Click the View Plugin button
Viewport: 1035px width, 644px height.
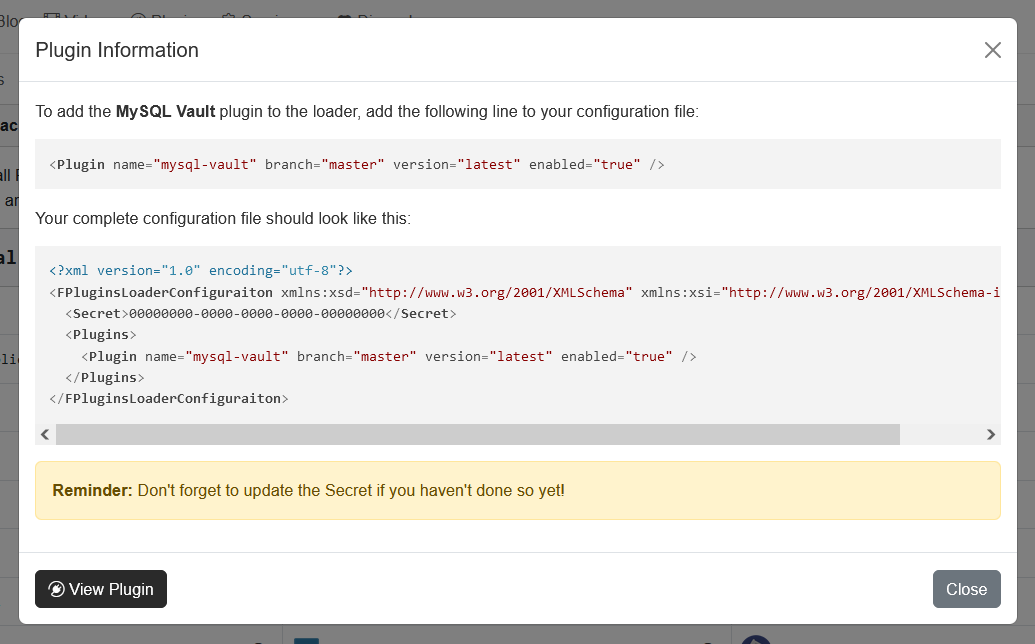coord(100,589)
